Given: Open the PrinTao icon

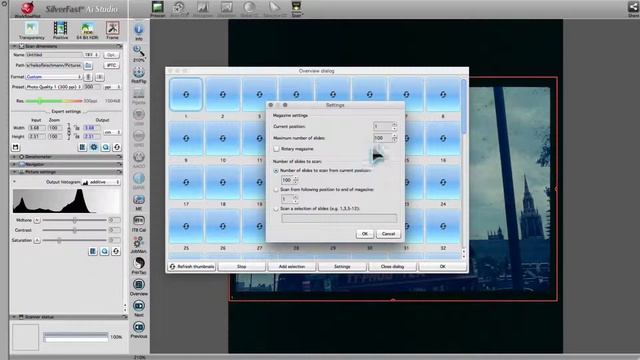Looking at the screenshot, I should (x=139, y=265).
